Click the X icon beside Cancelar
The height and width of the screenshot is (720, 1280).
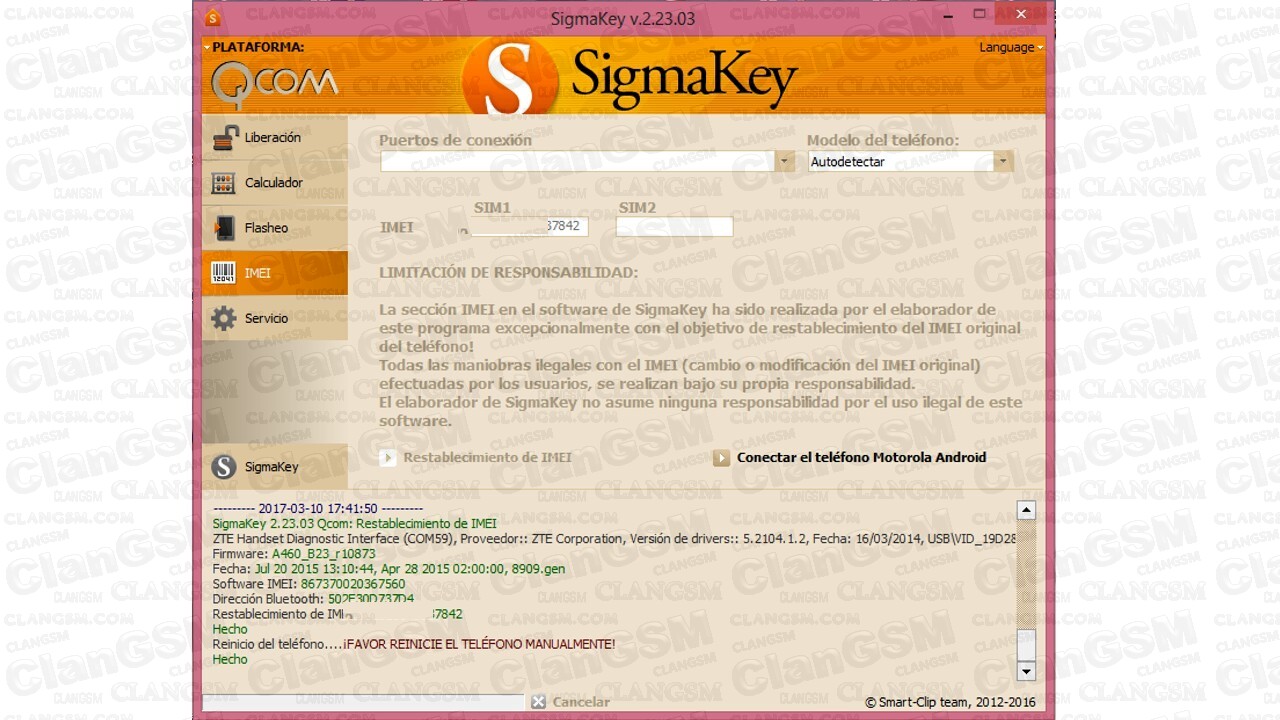pyautogui.click(x=538, y=702)
